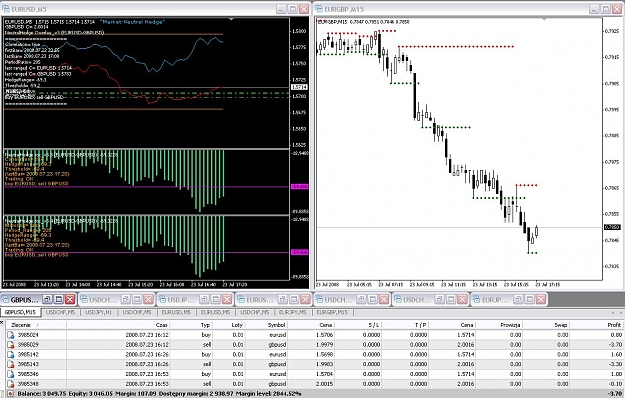Maximize the minimized GBPUS chart window
The height and width of the screenshot is (398, 625).
(x=59, y=299)
